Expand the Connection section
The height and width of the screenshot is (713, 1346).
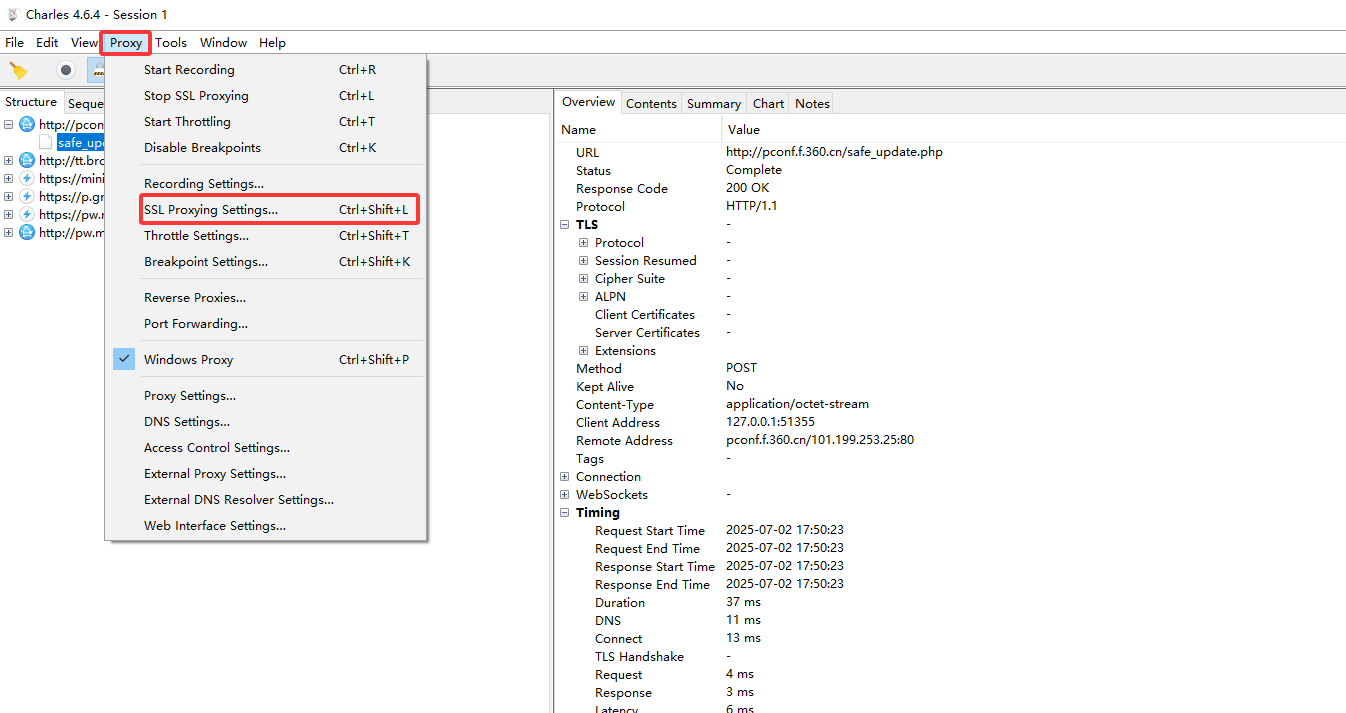coord(565,477)
